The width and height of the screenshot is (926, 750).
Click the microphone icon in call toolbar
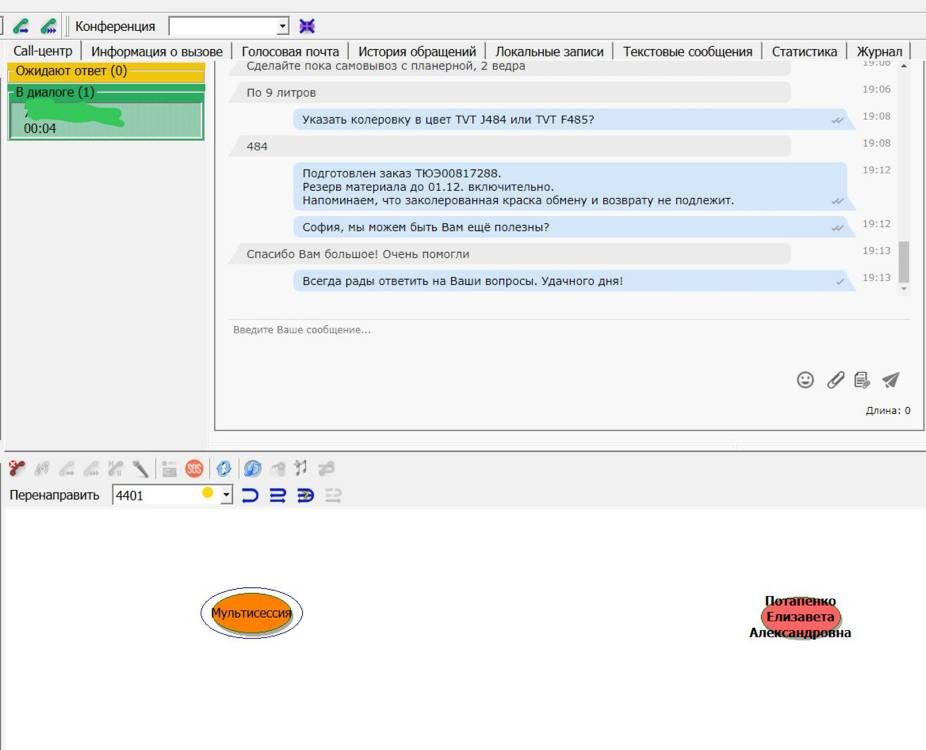(141, 468)
